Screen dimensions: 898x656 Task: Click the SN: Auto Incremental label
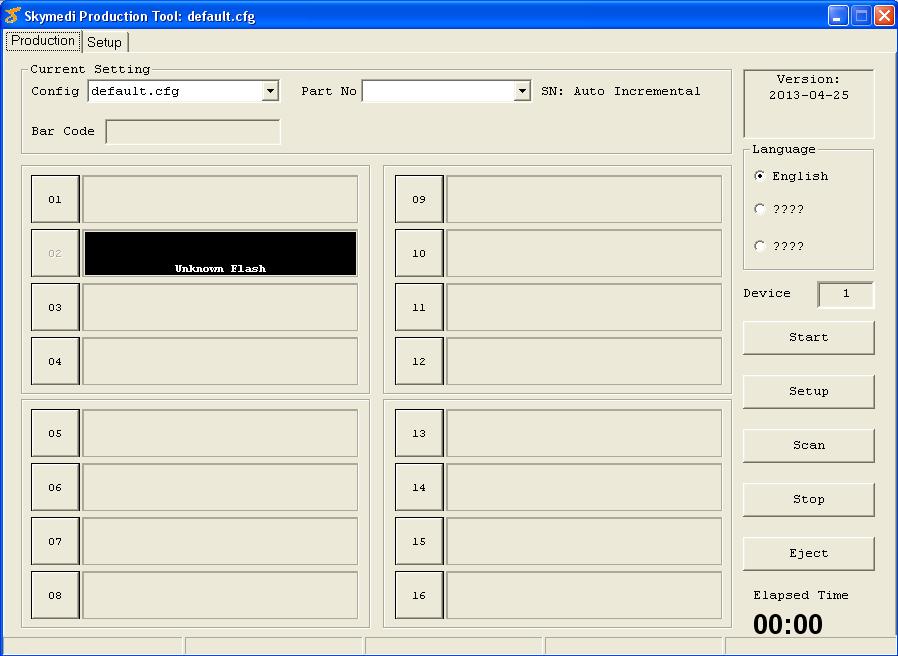621,91
